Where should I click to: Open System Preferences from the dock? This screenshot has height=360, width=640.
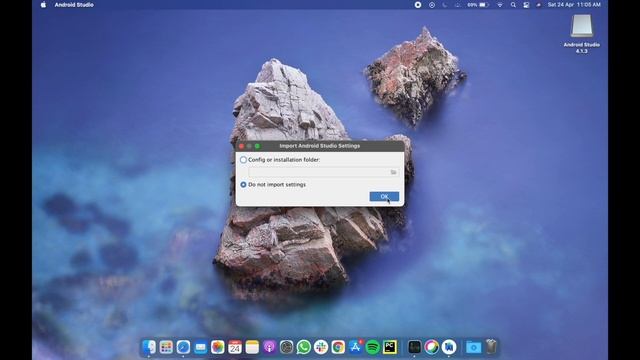click(x=287, y=347)
